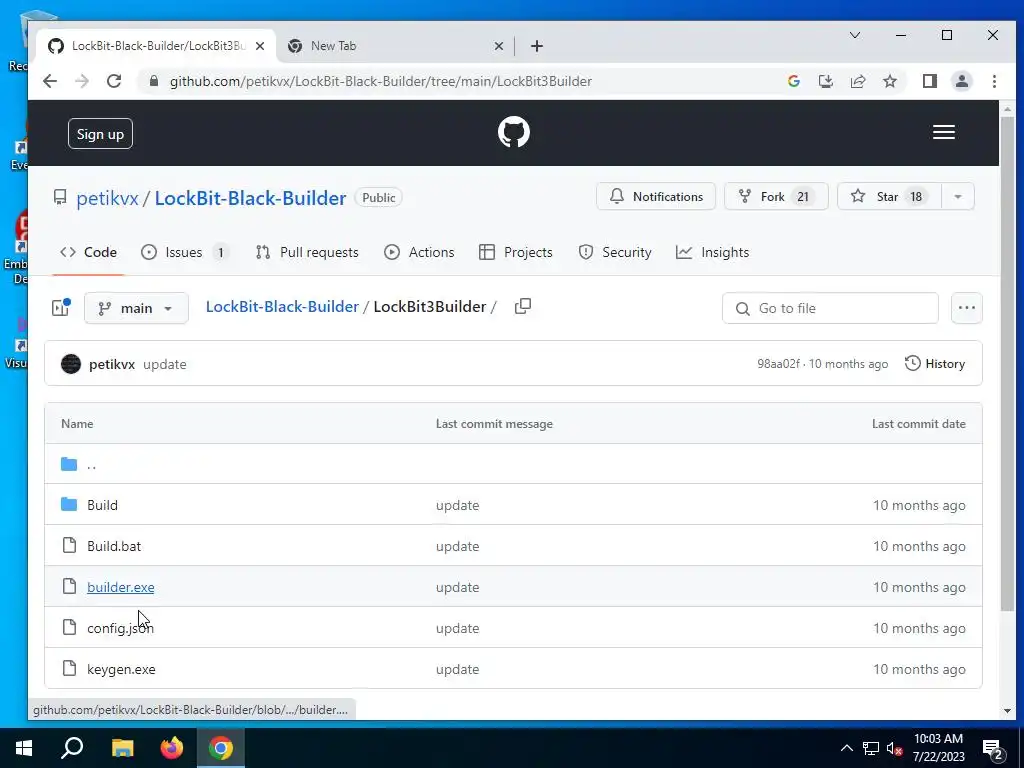
Task: Click the address bar URL
Action: (x=381, y=81)
